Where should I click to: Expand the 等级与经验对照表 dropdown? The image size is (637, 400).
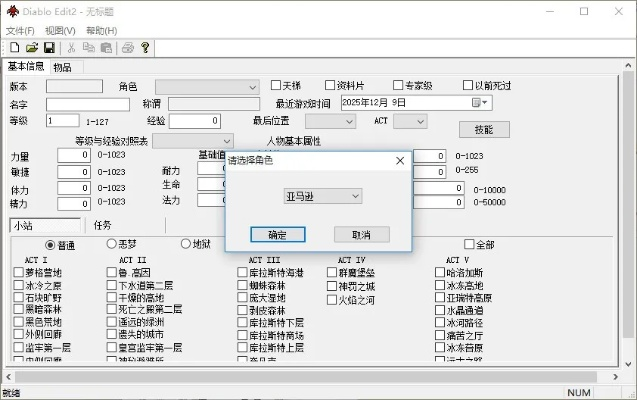[193, 141]
